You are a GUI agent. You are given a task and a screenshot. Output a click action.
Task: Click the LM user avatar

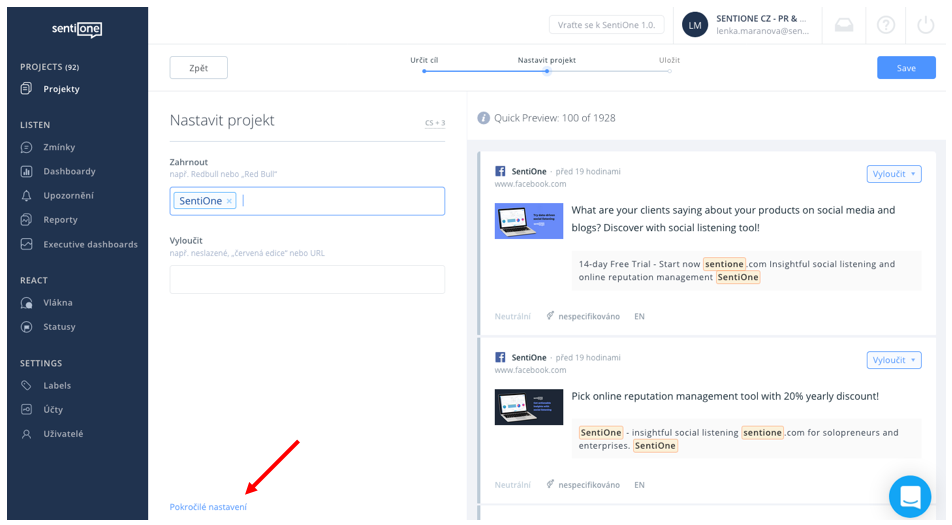tap(695, 25)
